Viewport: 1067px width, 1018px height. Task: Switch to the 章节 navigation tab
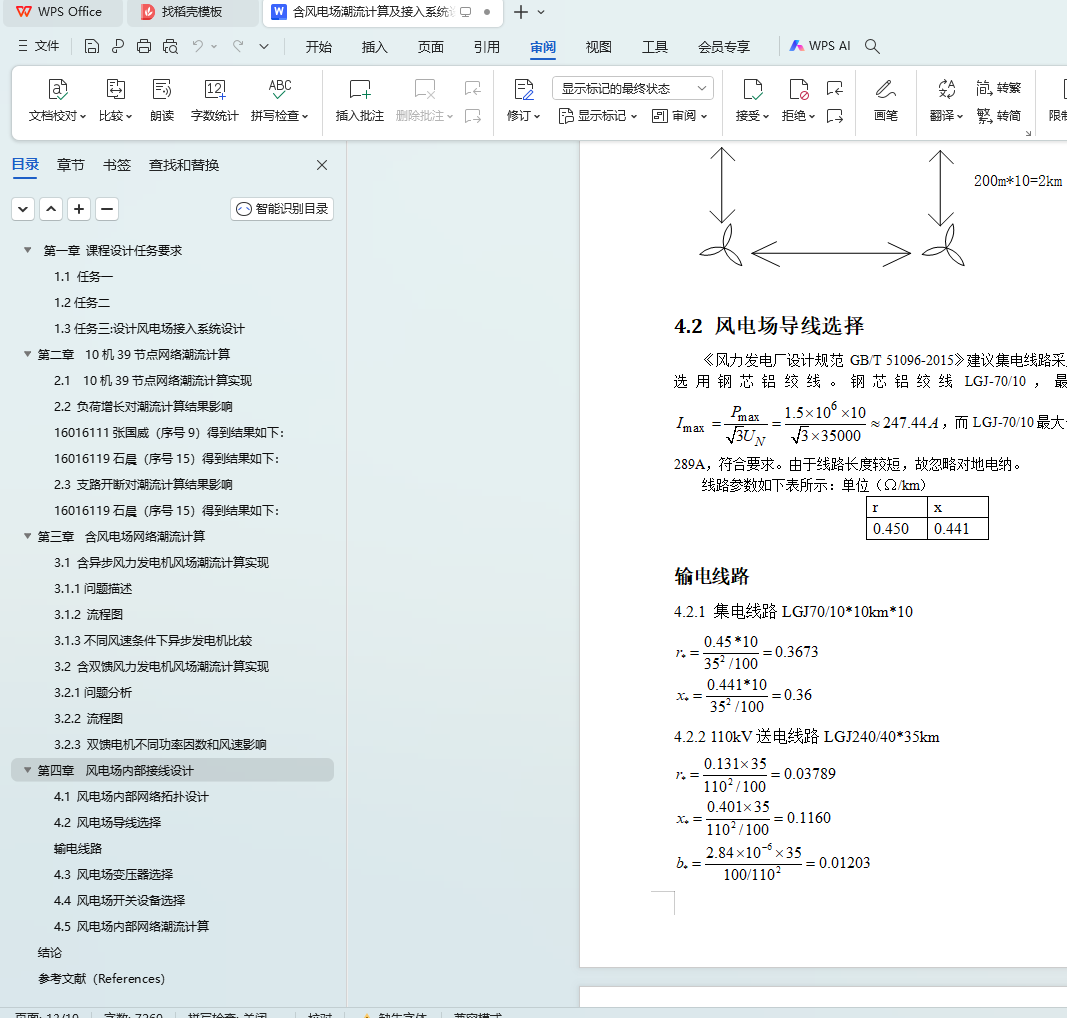71,165
